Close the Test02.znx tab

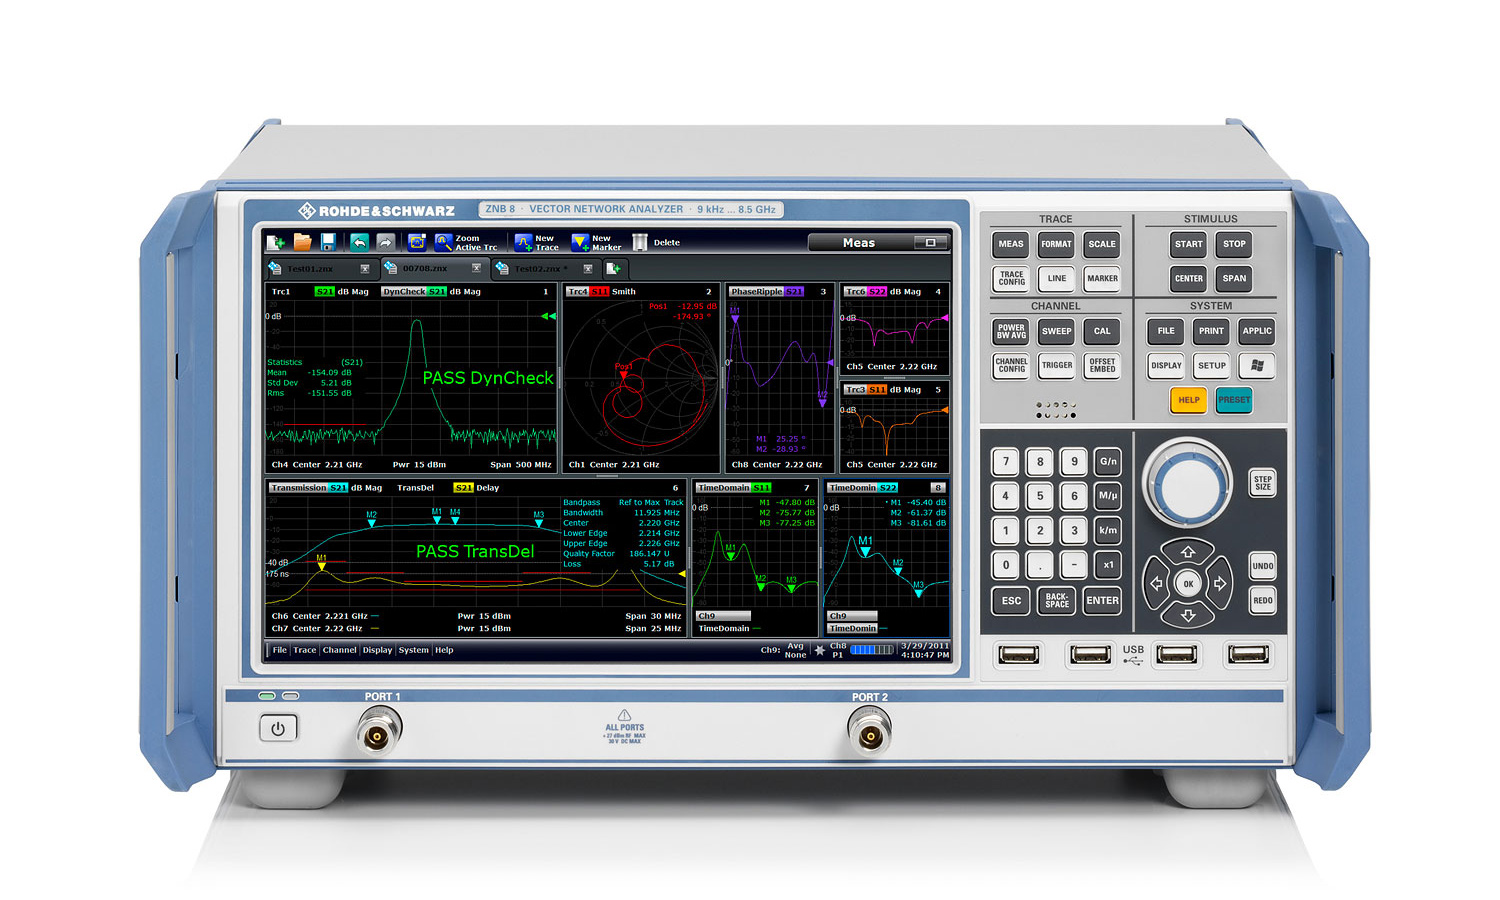click(588, 268)
